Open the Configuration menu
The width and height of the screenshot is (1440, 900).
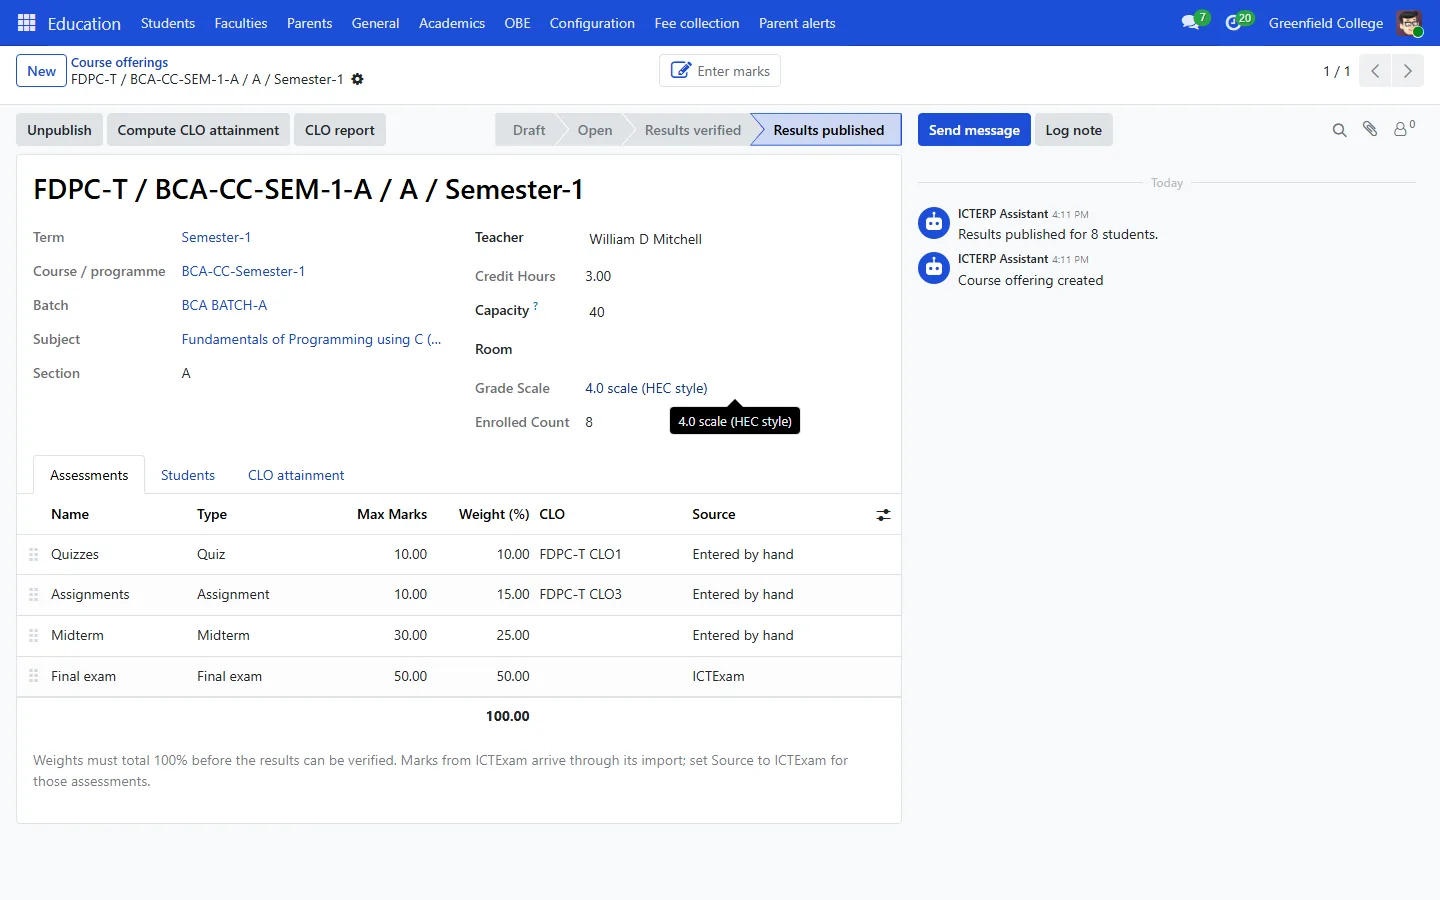[x=592, y=23]
